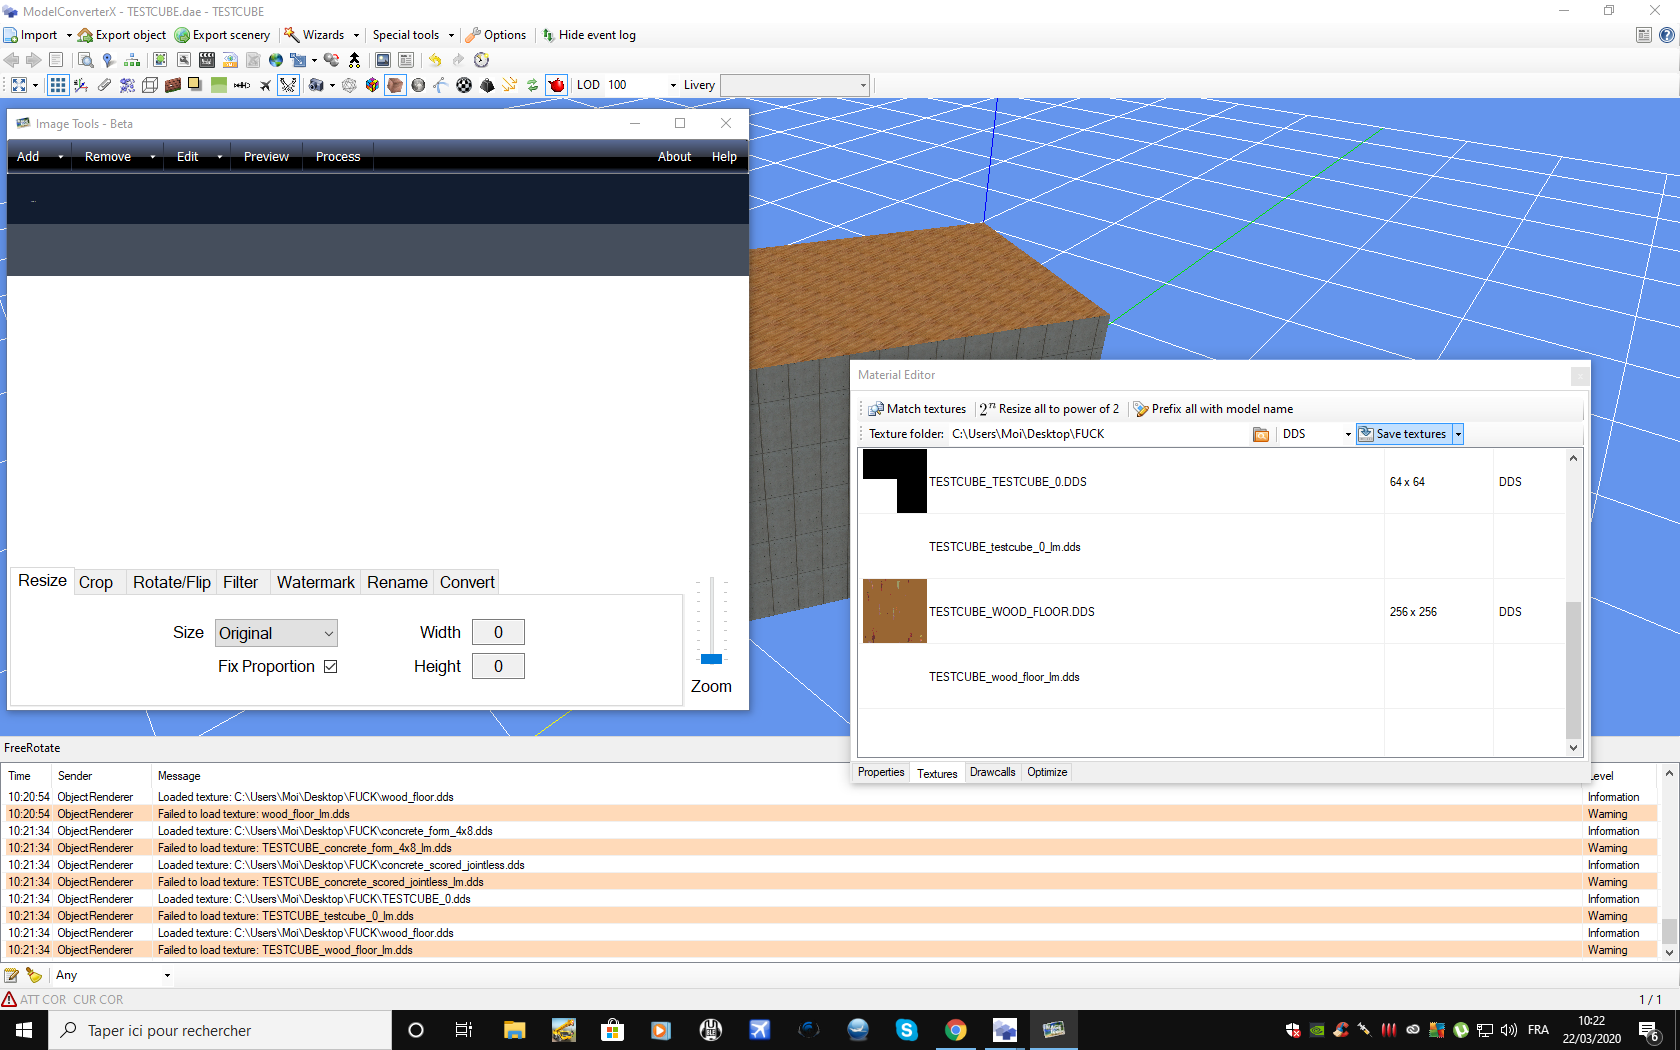Open the Size dropdown set to Original
Screen dimensions: 1680x1050
[x=276, y=633]
